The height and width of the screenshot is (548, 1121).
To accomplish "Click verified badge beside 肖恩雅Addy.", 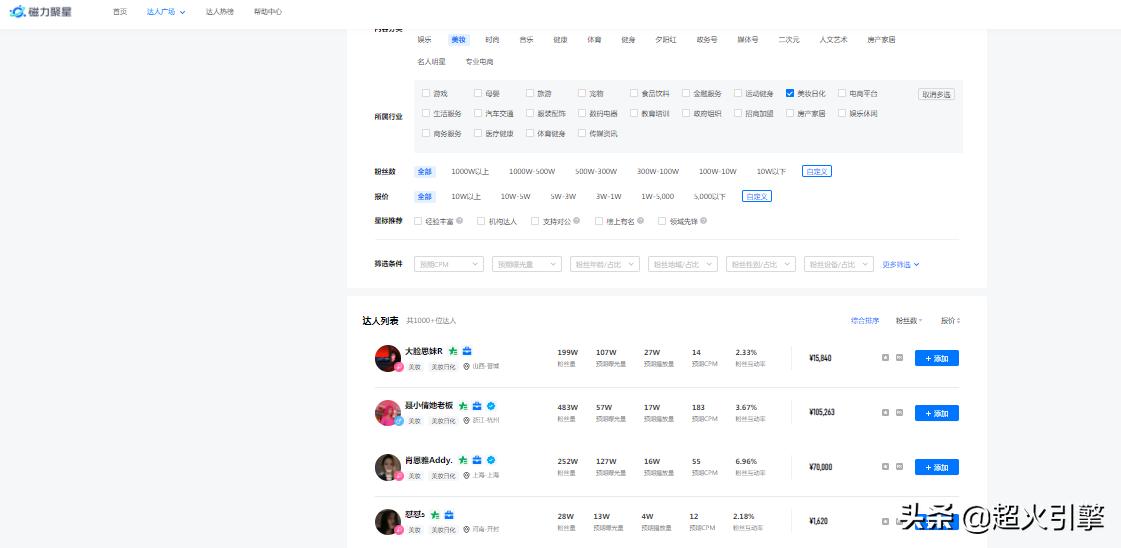I will coord(491,460).
